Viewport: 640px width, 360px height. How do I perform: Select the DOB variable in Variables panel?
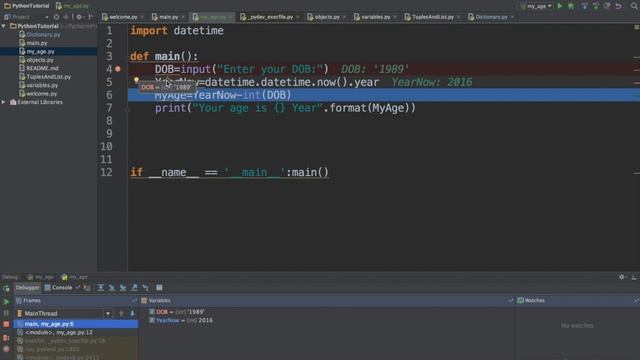[177, 312]
